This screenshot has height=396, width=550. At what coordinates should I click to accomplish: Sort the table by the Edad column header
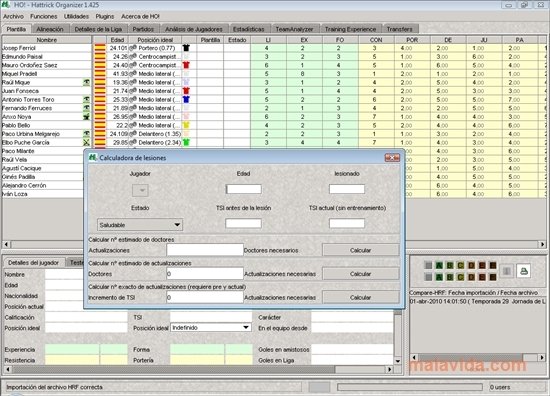click(x=117, y=40)
